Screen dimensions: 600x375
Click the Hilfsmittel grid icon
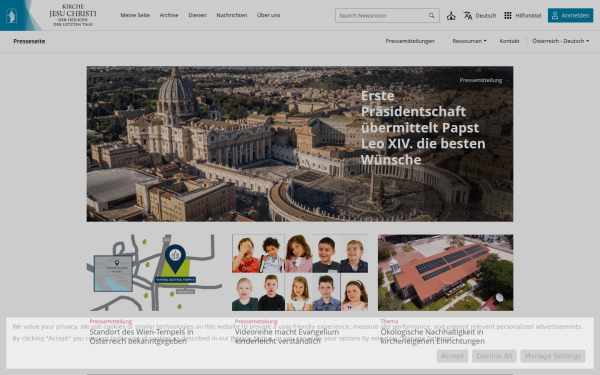[507, 16]
